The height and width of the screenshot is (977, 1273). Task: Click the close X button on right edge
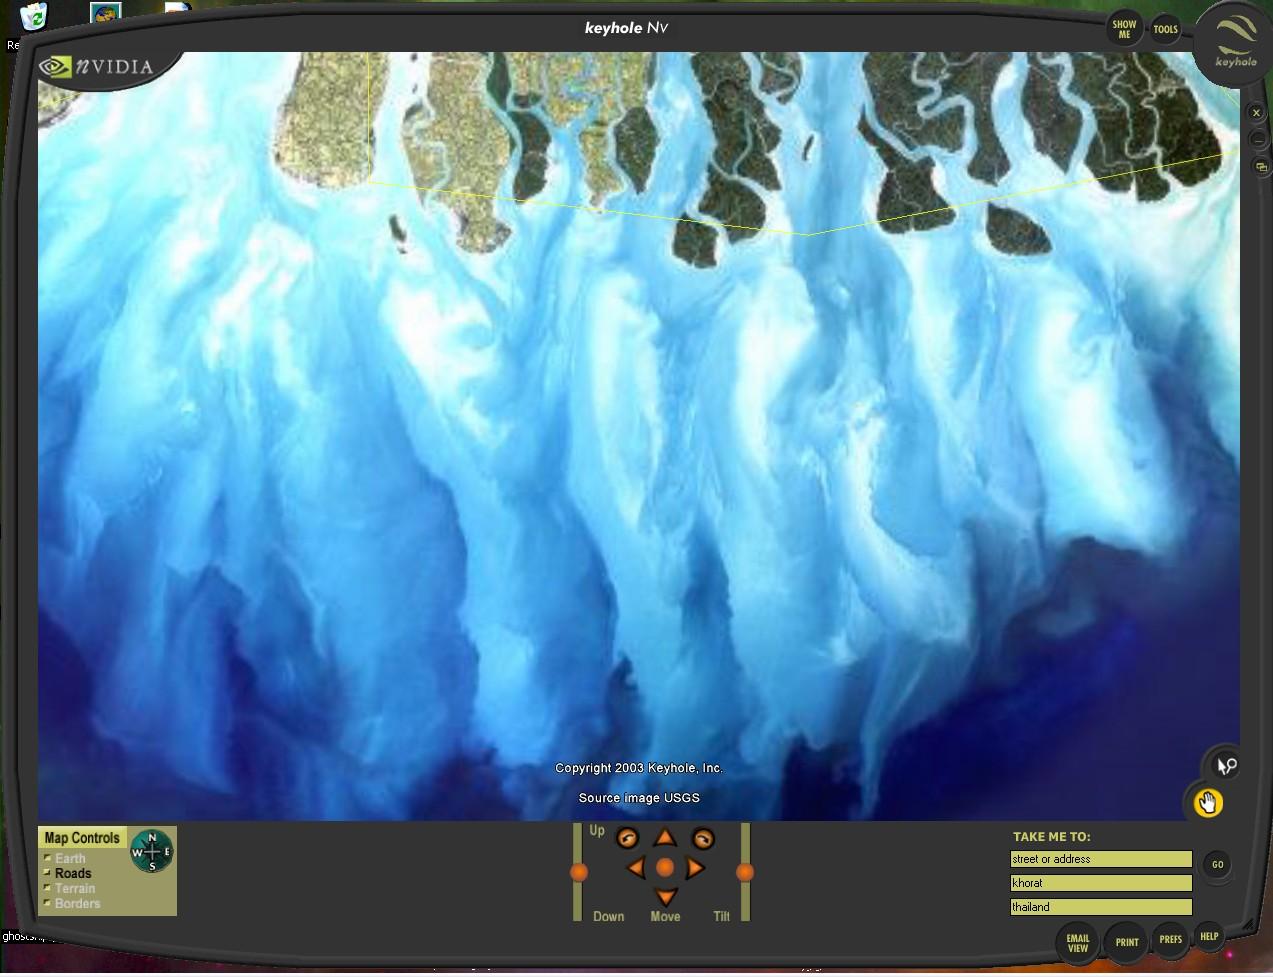coord(1257,113)
